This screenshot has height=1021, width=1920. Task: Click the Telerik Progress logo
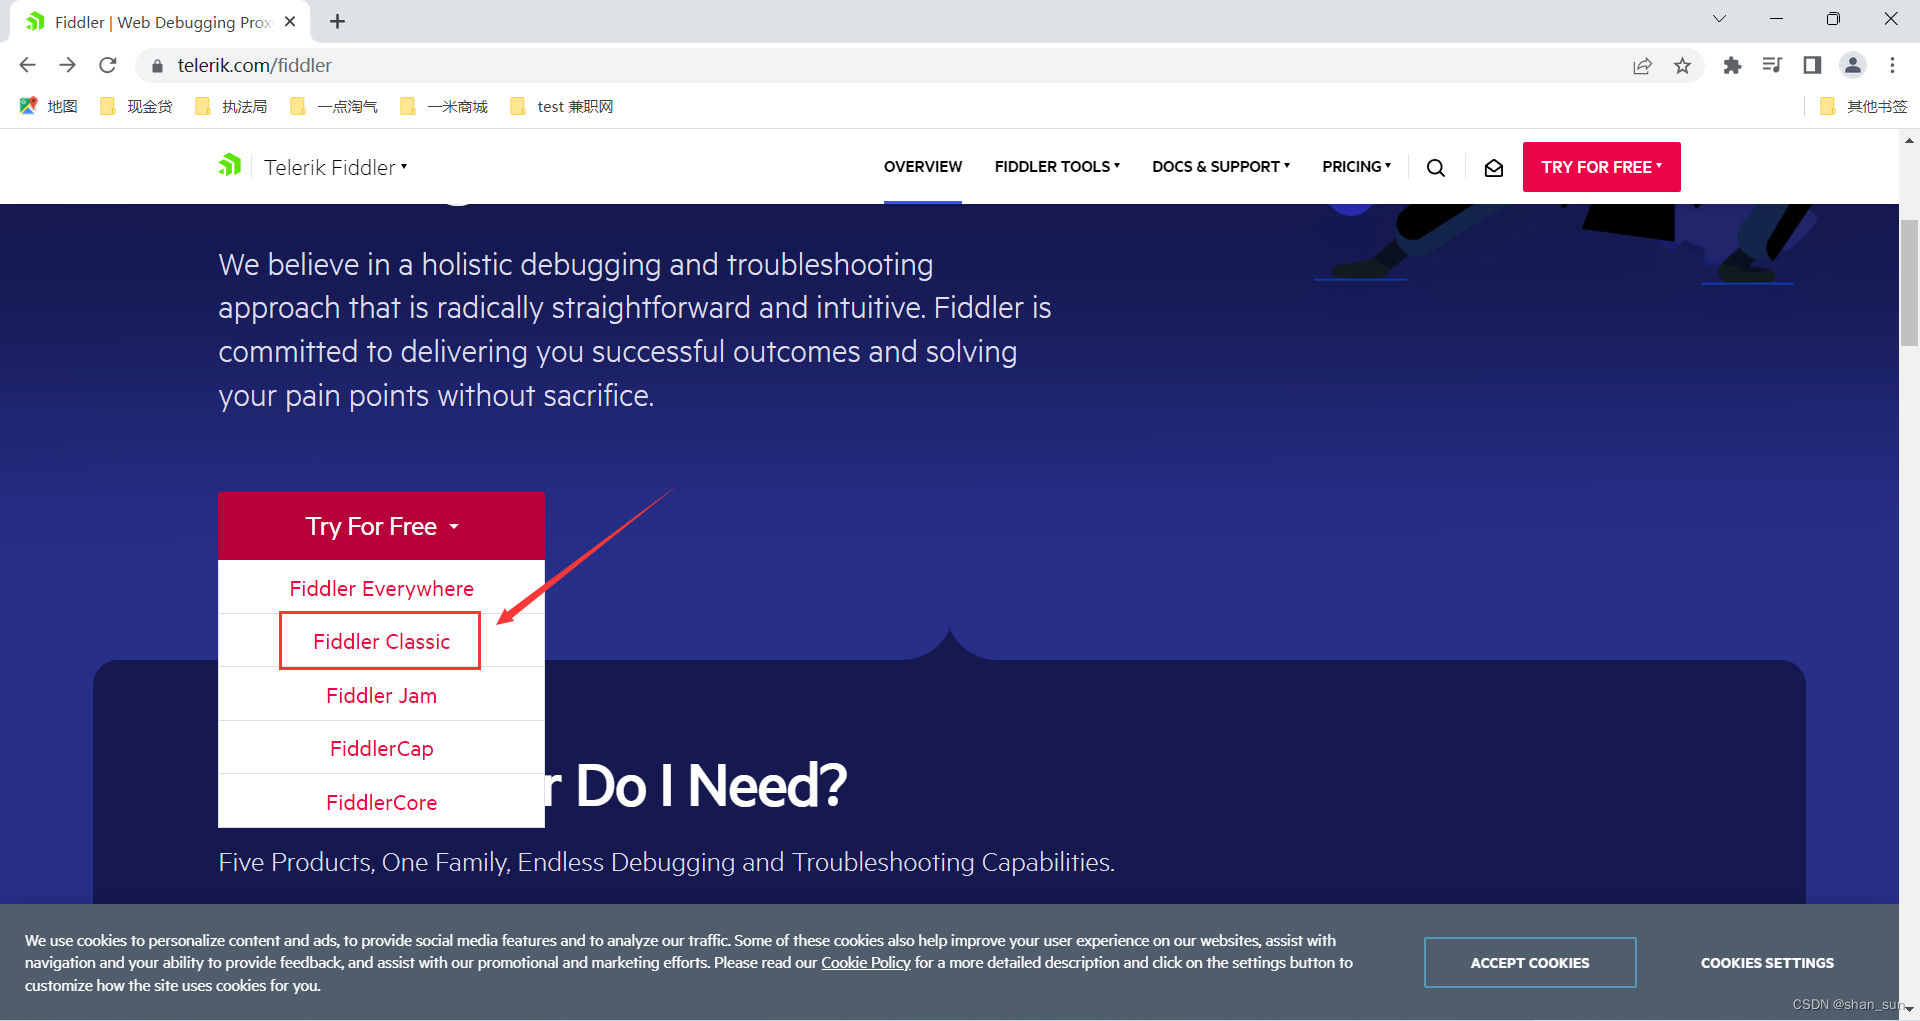(x=230, y=166)
